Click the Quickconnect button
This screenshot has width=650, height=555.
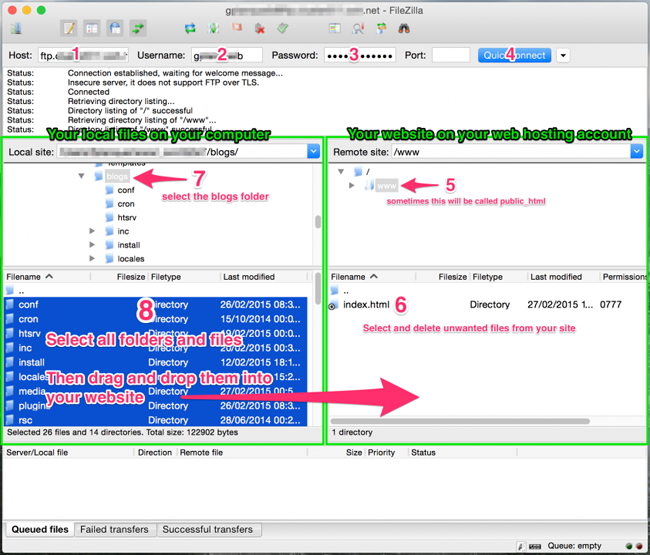coord(514,55)
